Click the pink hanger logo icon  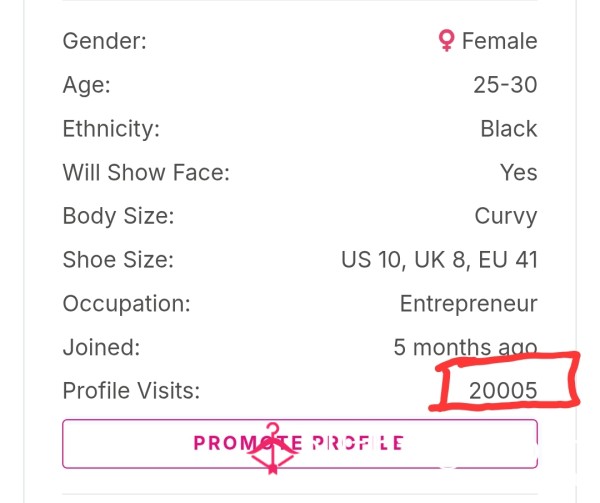pos(272,448)
